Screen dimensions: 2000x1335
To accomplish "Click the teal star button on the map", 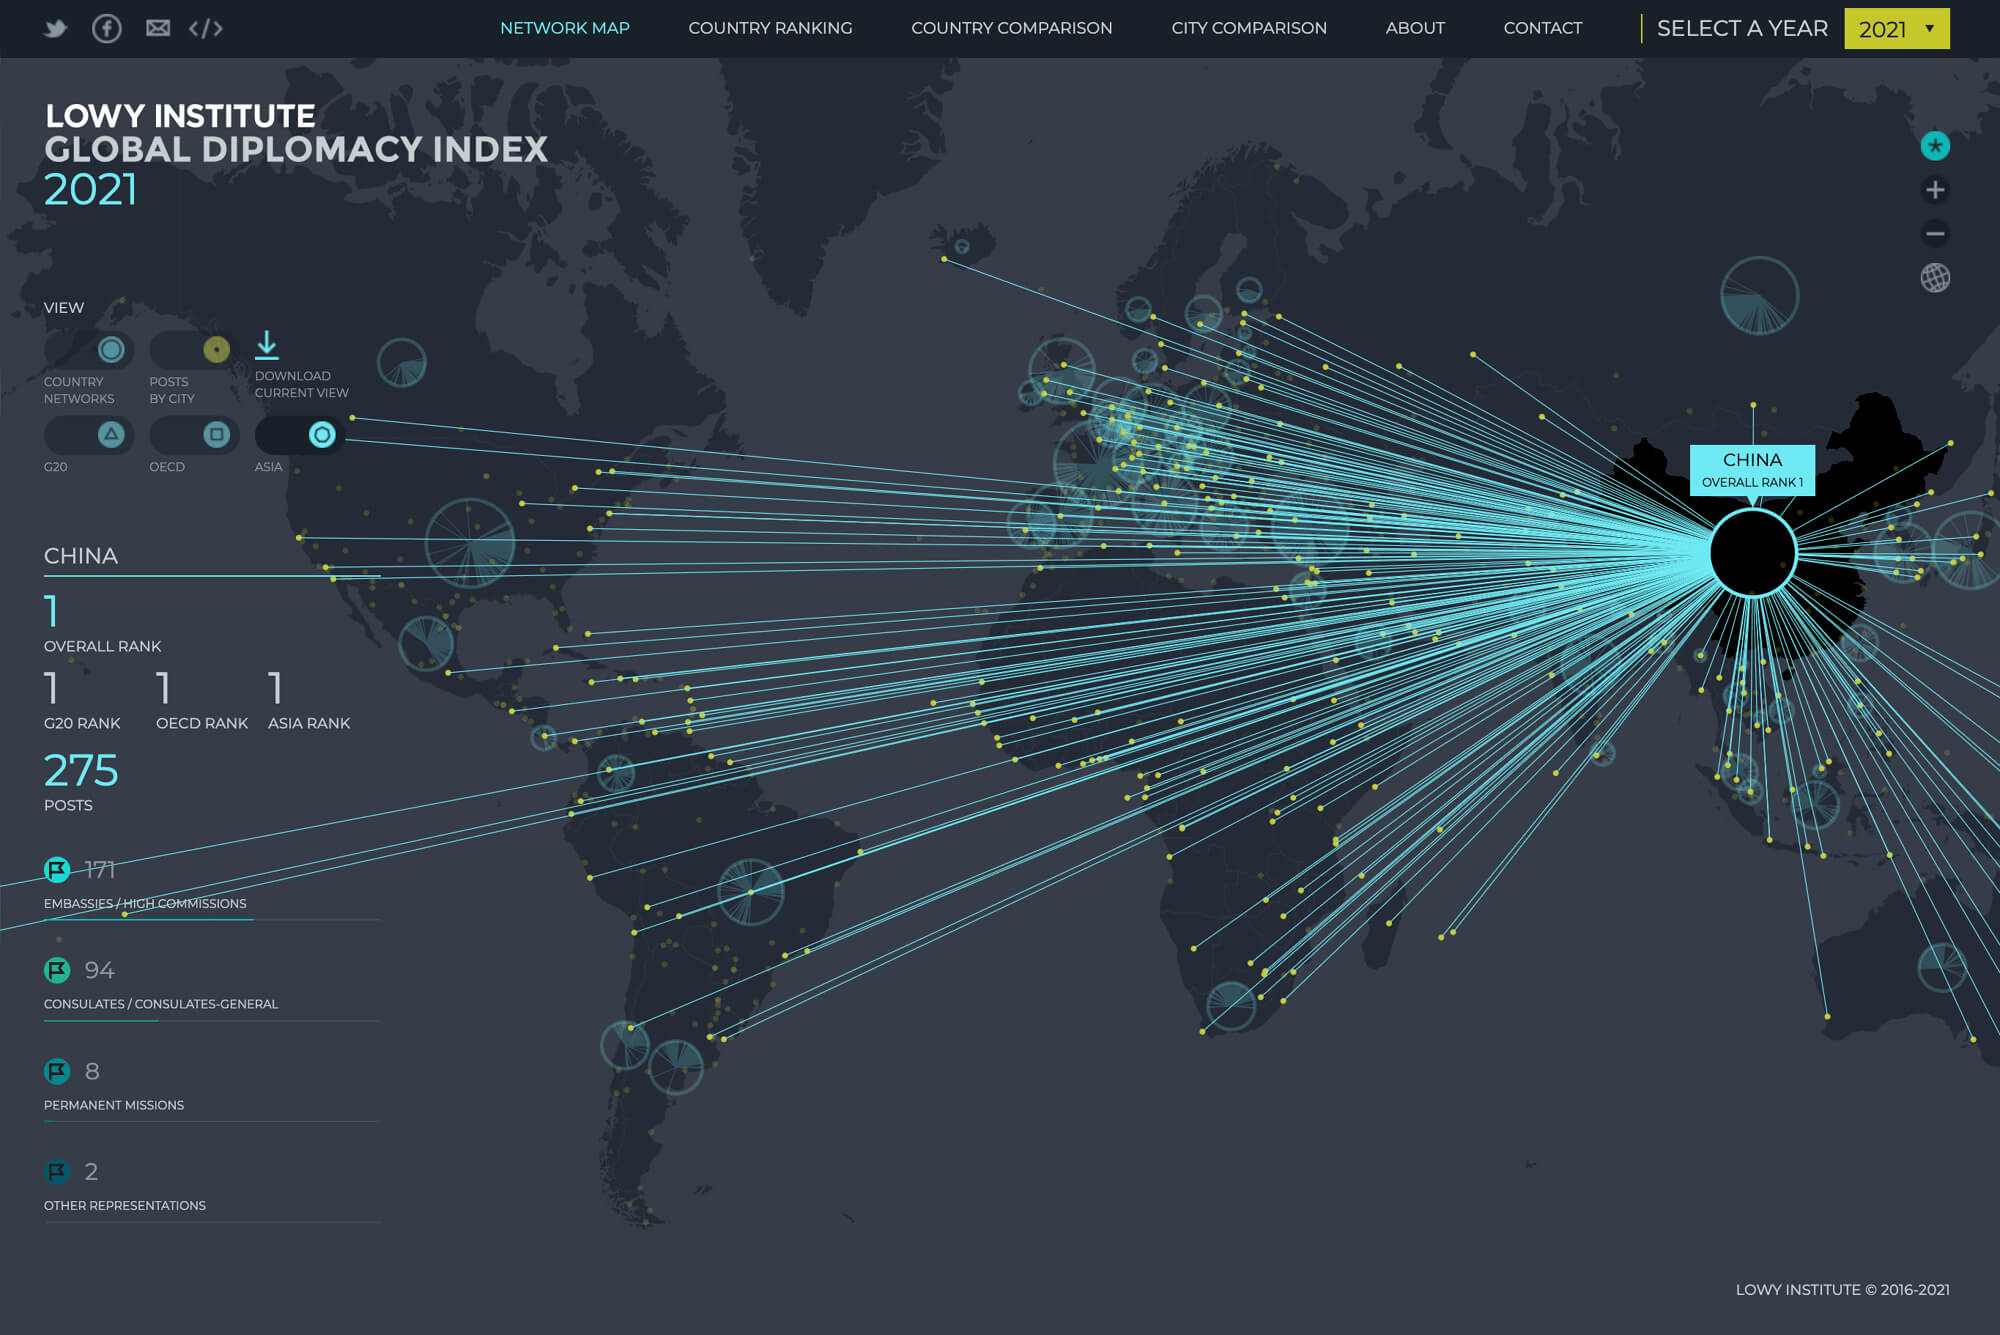I will point(1935,146).
